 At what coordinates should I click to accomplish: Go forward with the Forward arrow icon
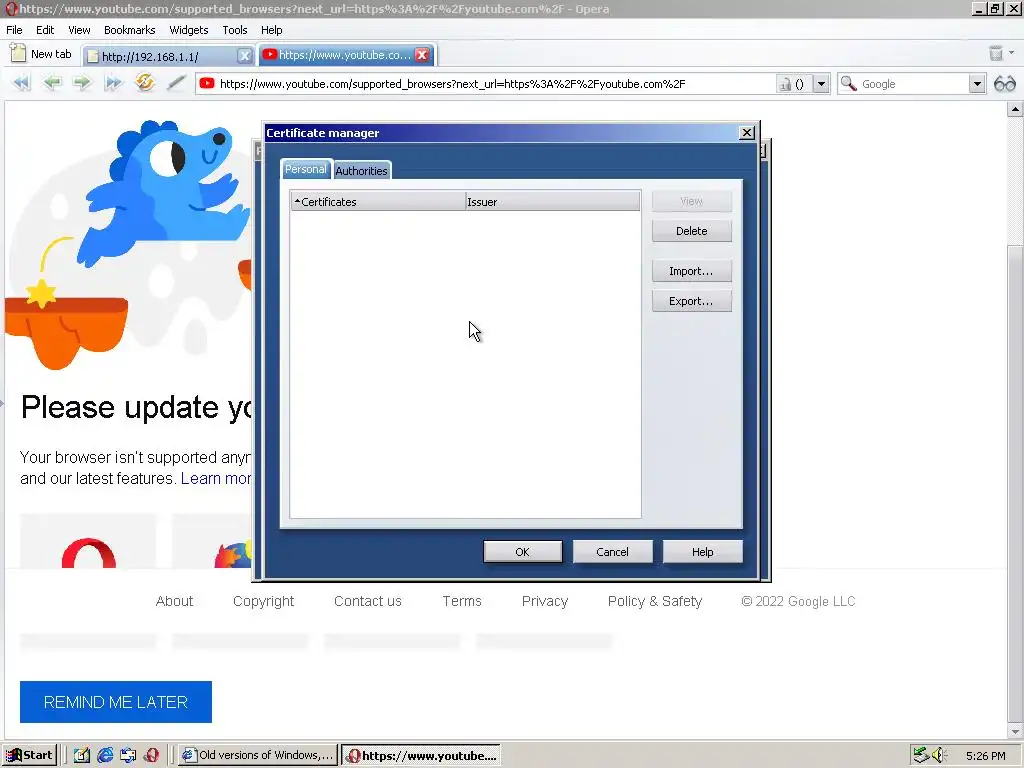[x=82, y=83]
